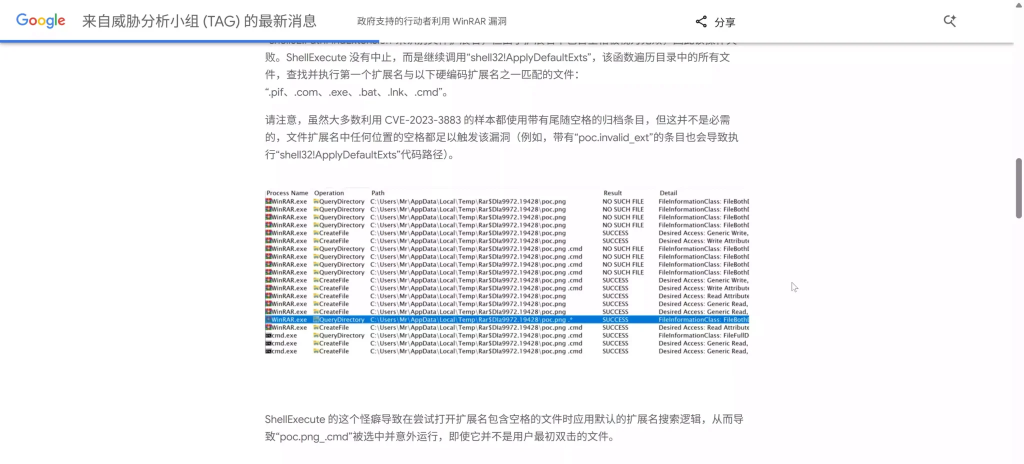Click the Google logo

[40, 21]
